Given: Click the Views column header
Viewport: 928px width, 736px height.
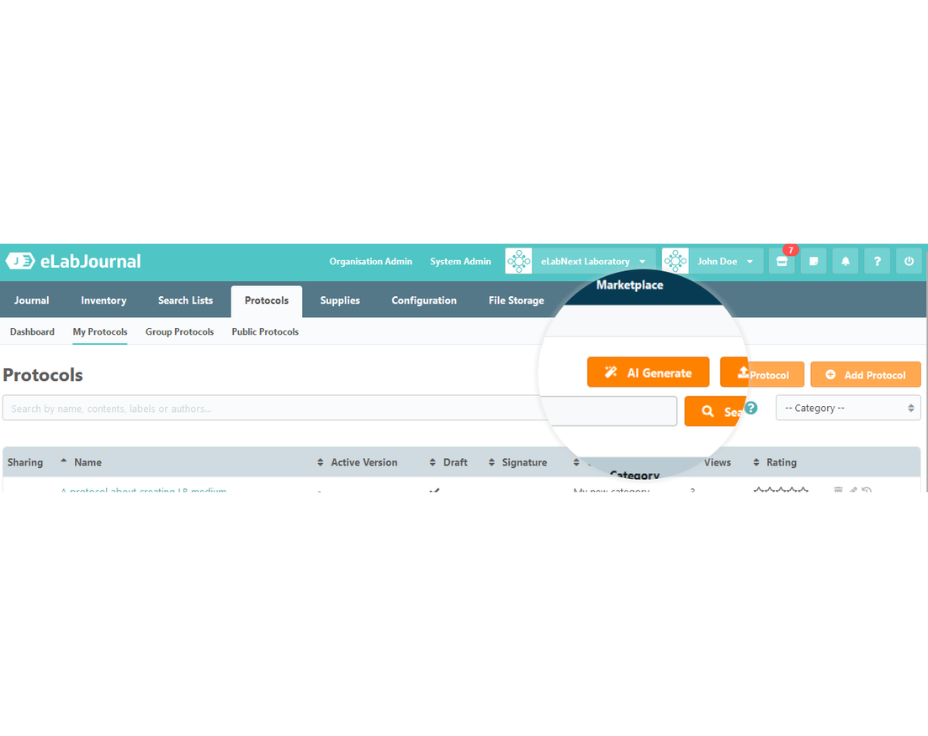Looking at the screenshot, I should pos(717,462).
